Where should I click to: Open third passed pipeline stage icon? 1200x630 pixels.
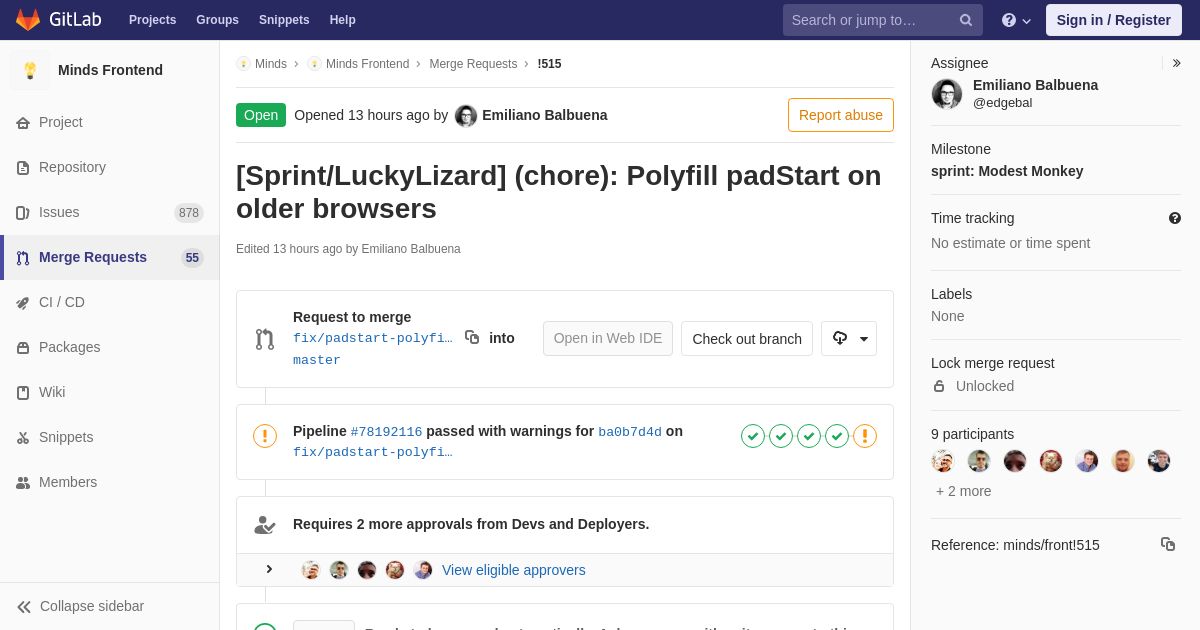(x=809, y=436)
